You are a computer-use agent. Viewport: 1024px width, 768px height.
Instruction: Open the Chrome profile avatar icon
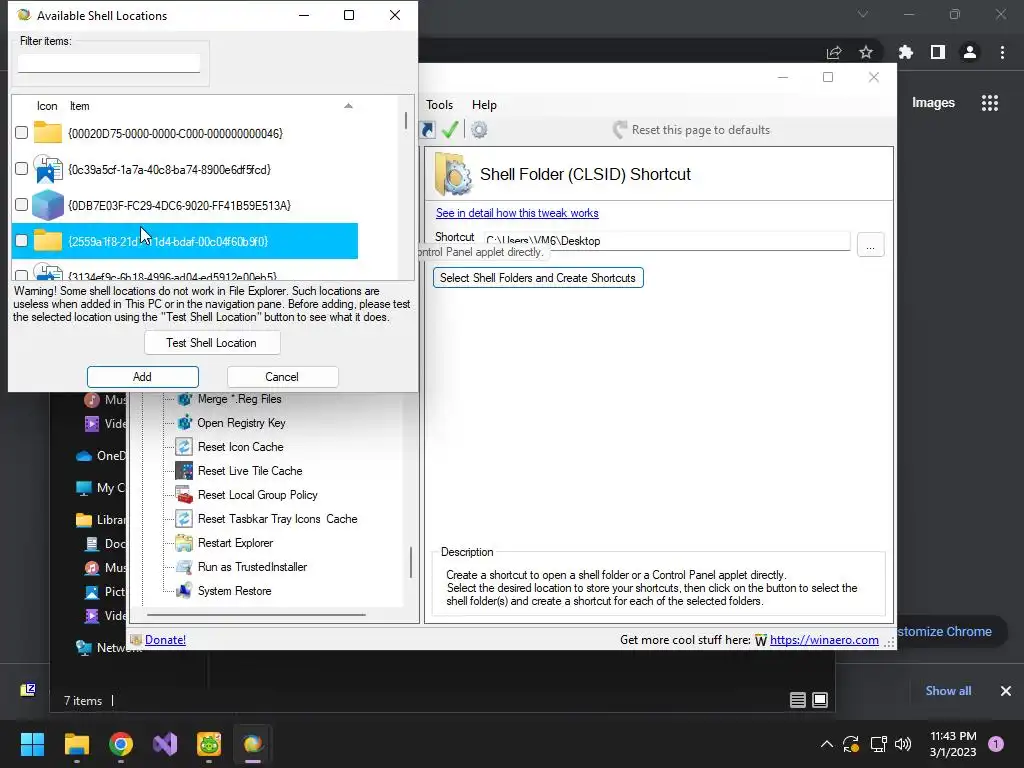tap(970, 52)
